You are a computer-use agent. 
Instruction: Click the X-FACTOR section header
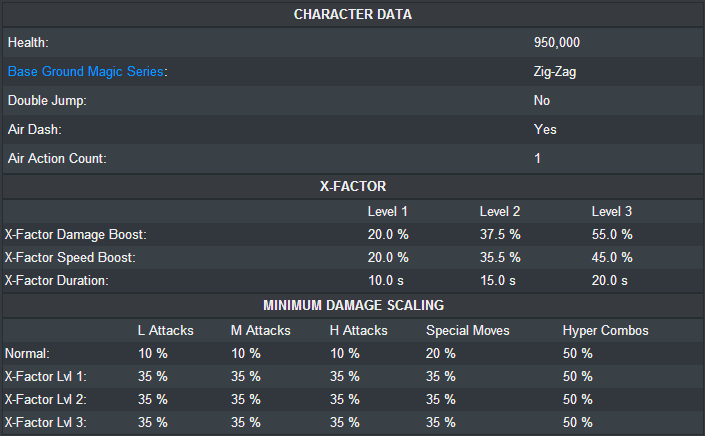pos(352,186)
